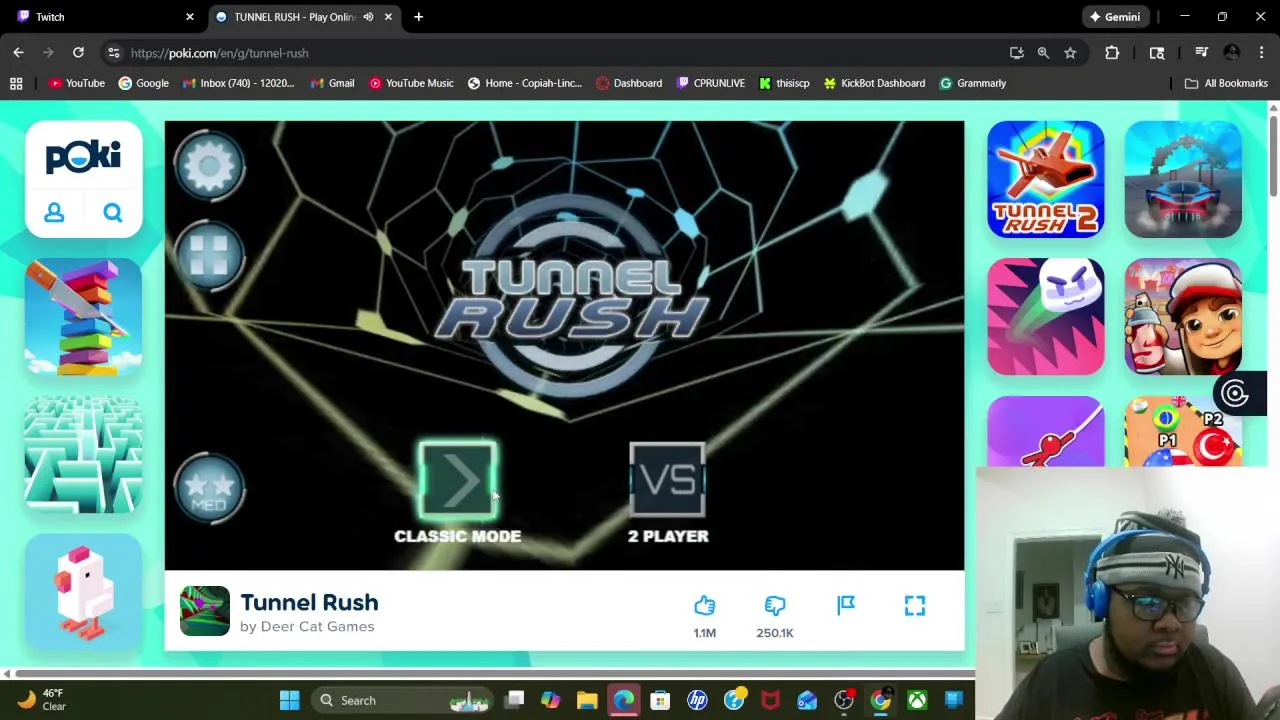Close the Twitch tab
This screenshot has height=720, width=1280.
point(189,17)
